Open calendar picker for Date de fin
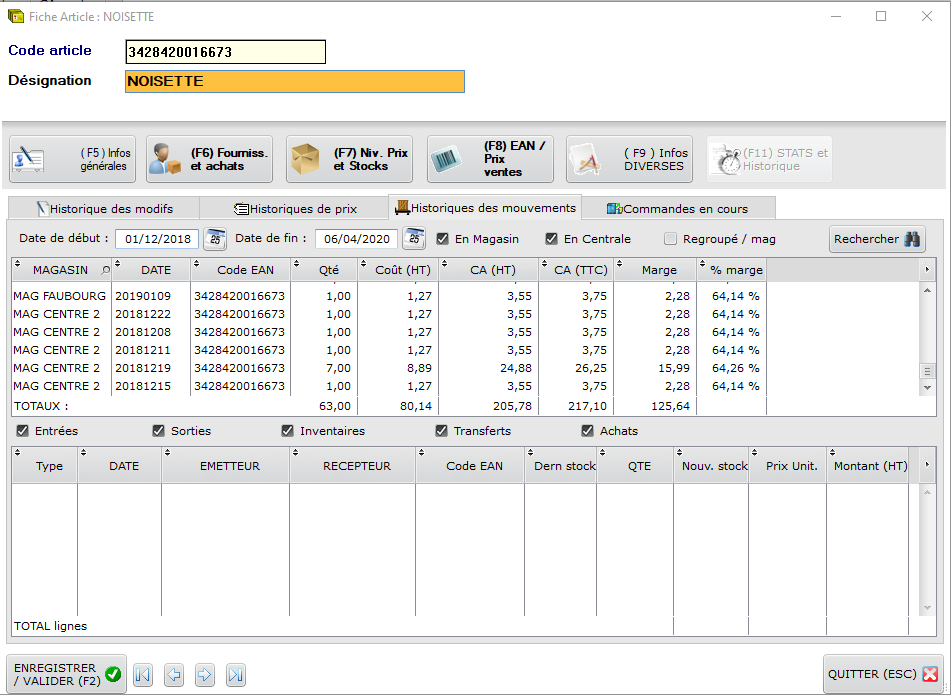The width and height of the screenshot is (951, 695). click(x=414, y=239)
